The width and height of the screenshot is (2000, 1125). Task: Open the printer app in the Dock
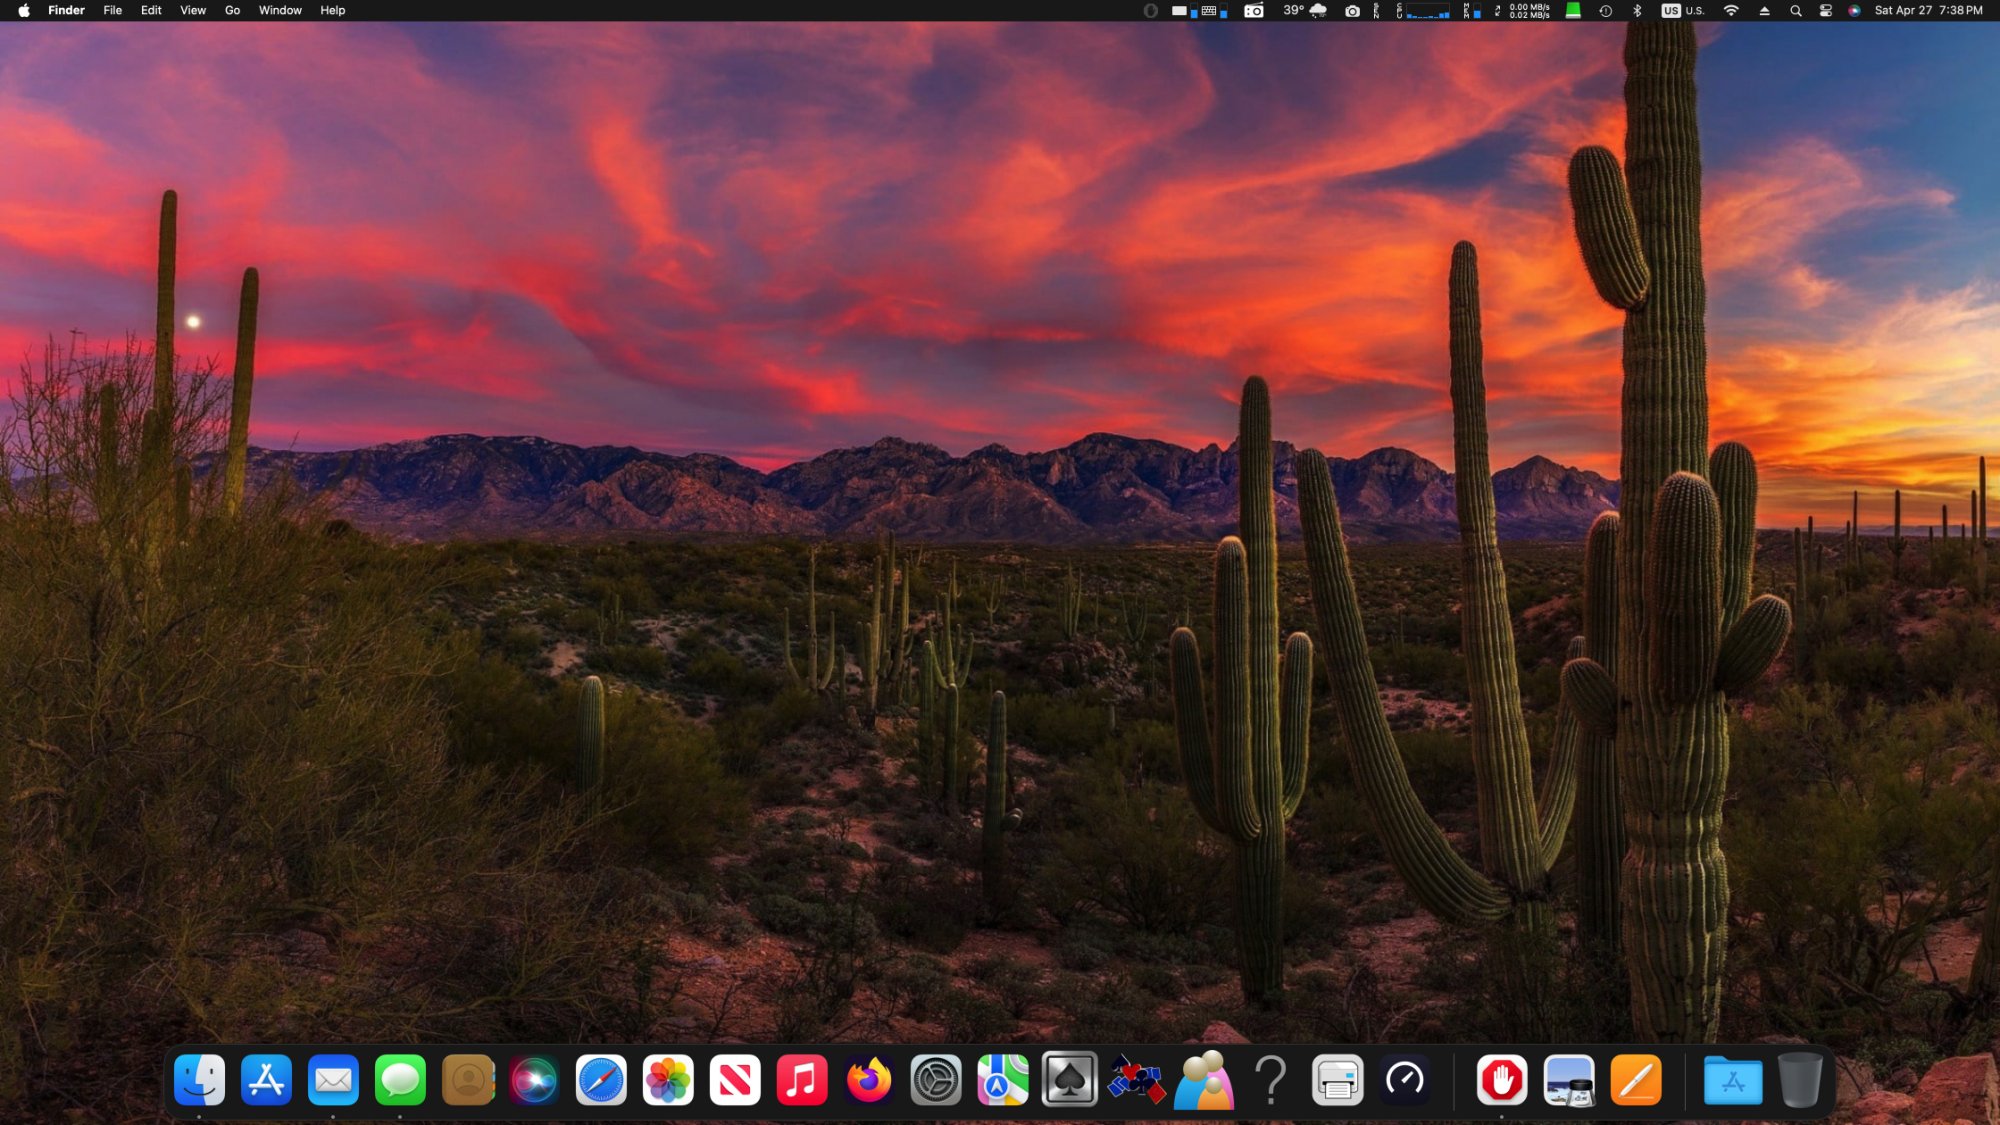pos(1338,1080)
